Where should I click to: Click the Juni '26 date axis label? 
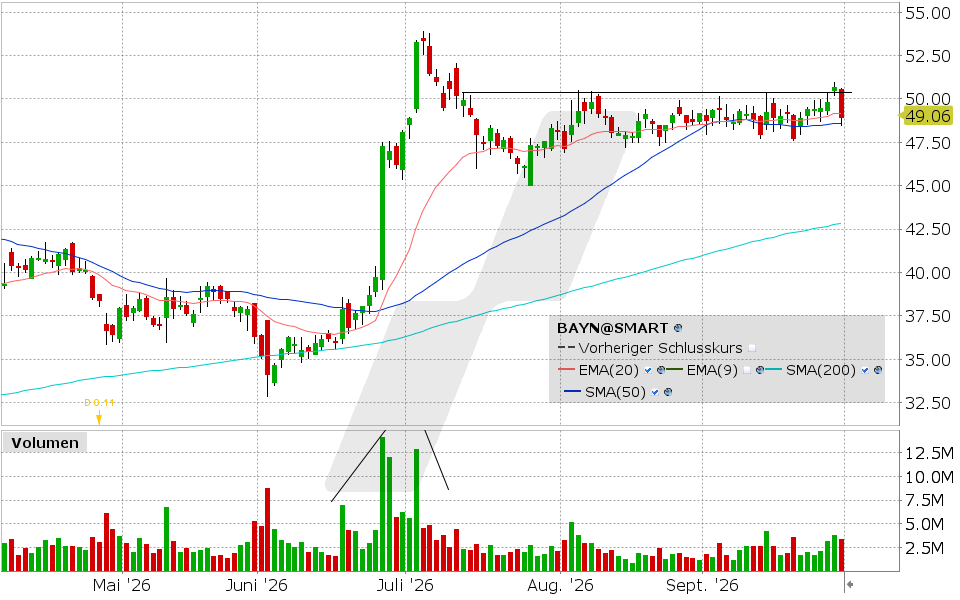click(x=257, y=585)
